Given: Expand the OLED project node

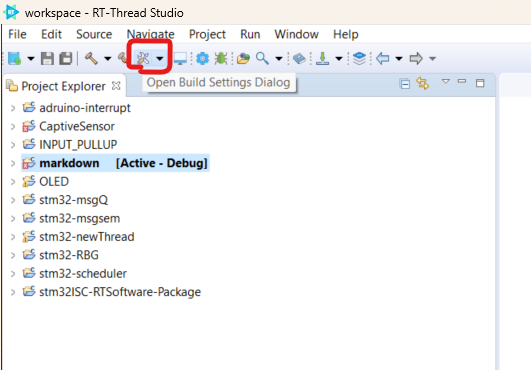Looking at the screenshot, I should coord(13,182).
